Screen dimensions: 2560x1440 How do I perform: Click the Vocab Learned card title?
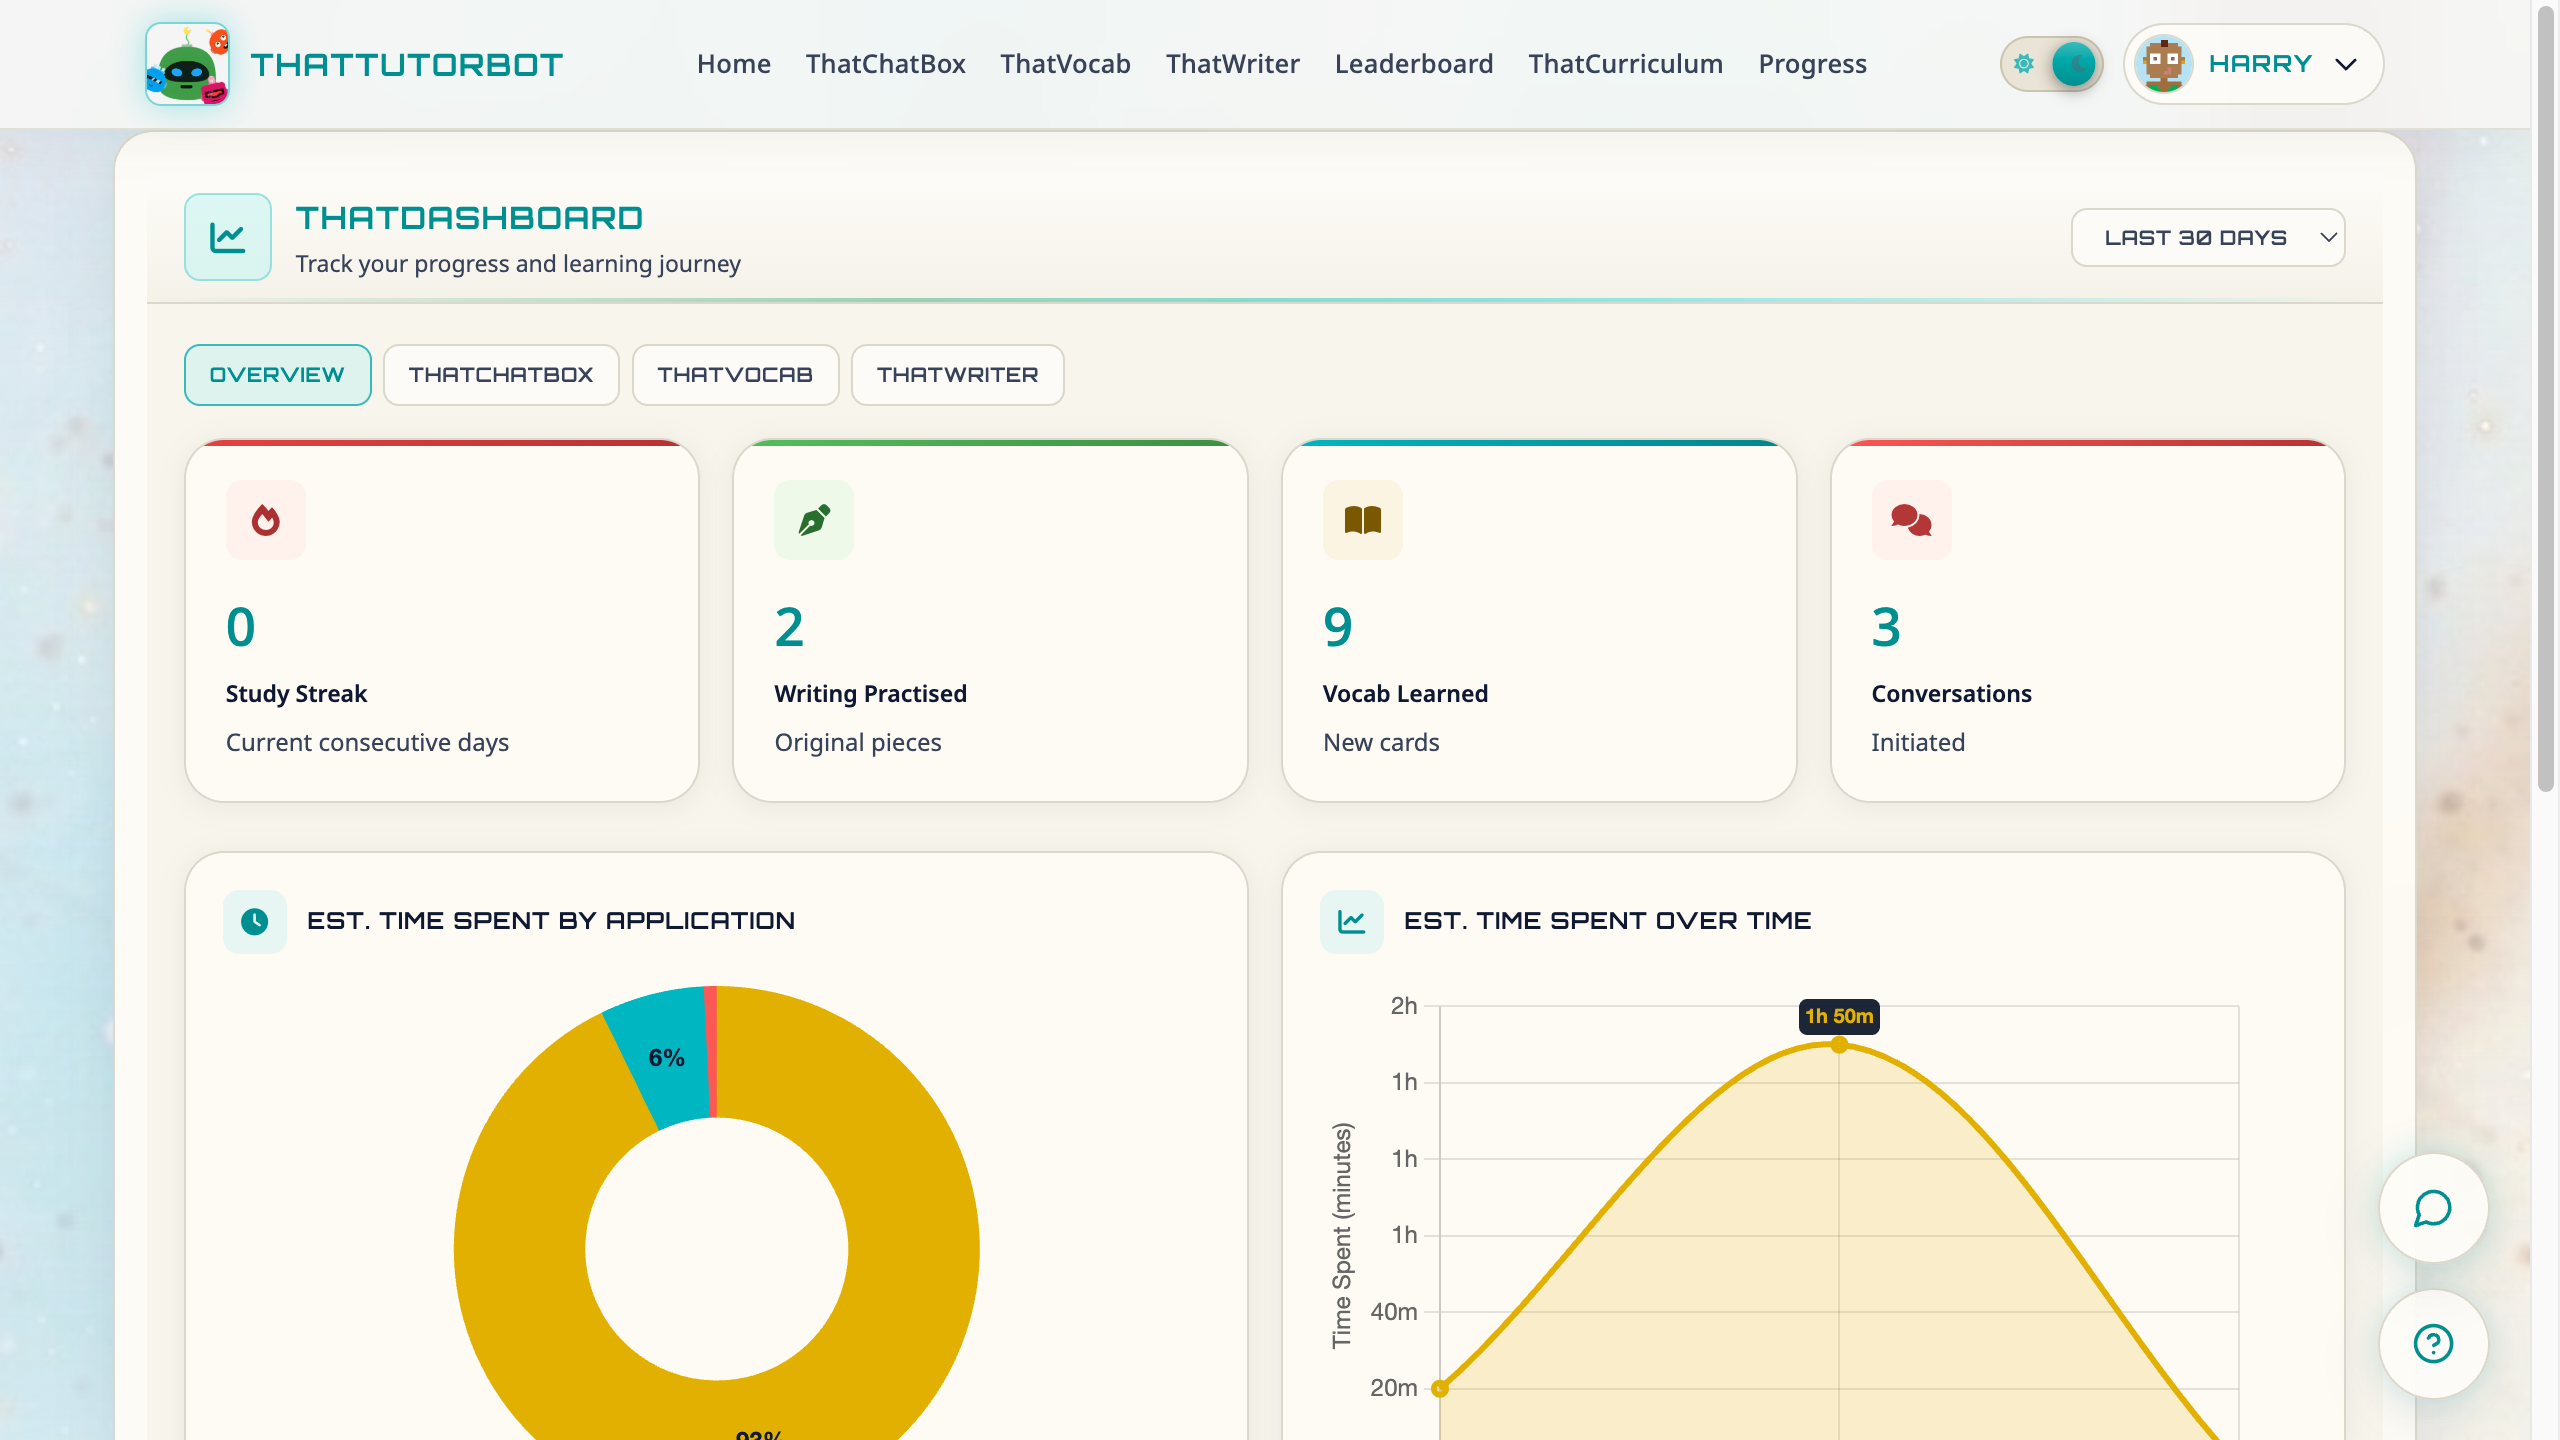pyautogui.click(x=1405, y=693)
